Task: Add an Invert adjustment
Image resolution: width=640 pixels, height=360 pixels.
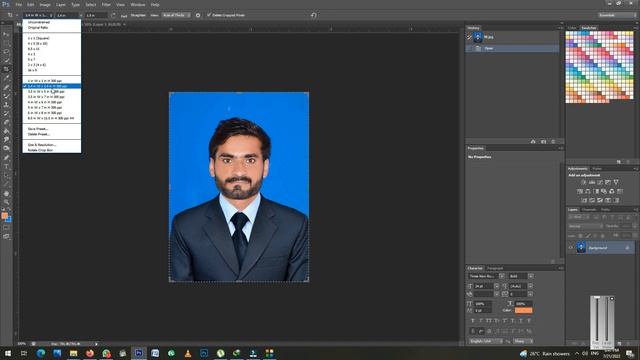Action: 584,200
